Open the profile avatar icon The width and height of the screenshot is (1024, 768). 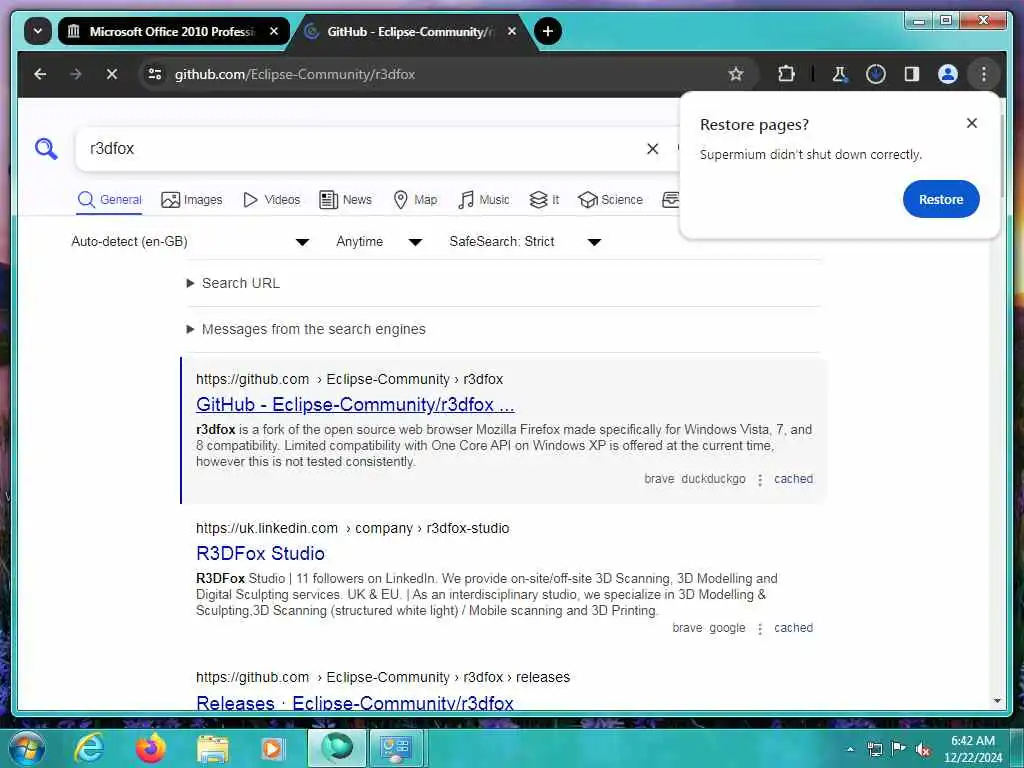point(948,74)
